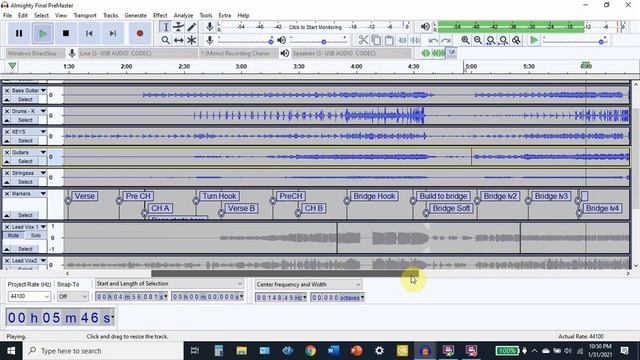Skip to the end of the project
640x360 pixels.
[x=113, y=33]
